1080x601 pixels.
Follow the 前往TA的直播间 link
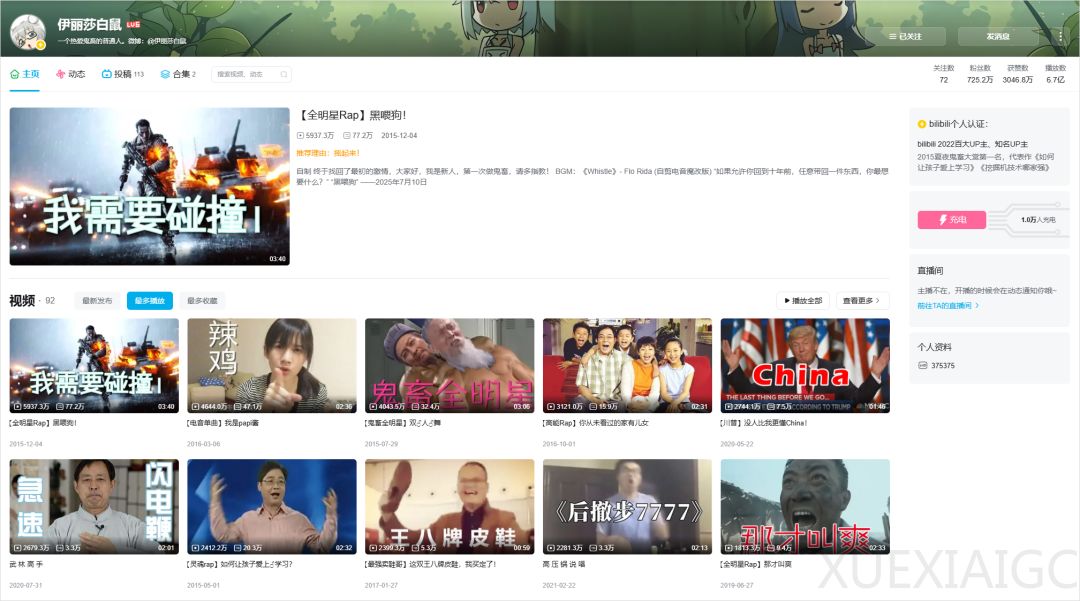coord(948,305)
